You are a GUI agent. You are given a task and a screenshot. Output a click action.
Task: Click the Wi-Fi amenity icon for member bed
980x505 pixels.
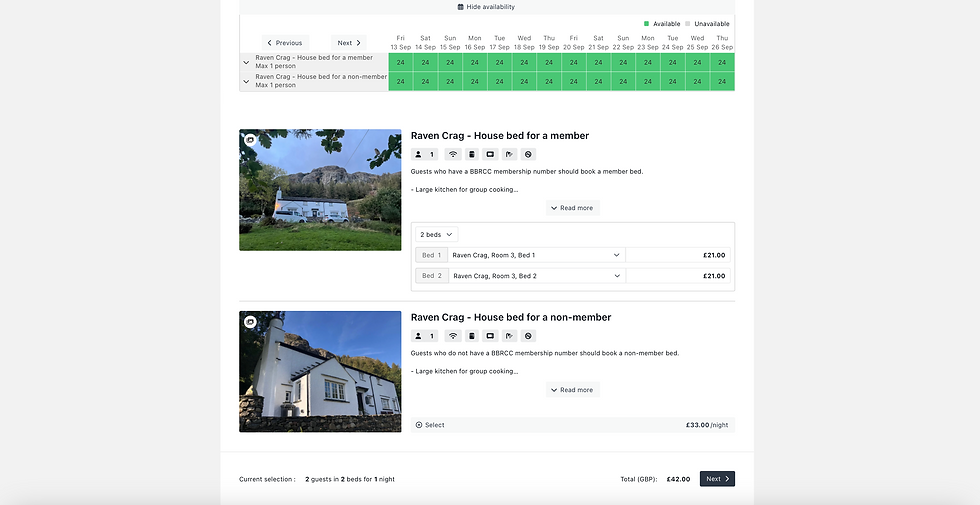[x=453, y=154]
